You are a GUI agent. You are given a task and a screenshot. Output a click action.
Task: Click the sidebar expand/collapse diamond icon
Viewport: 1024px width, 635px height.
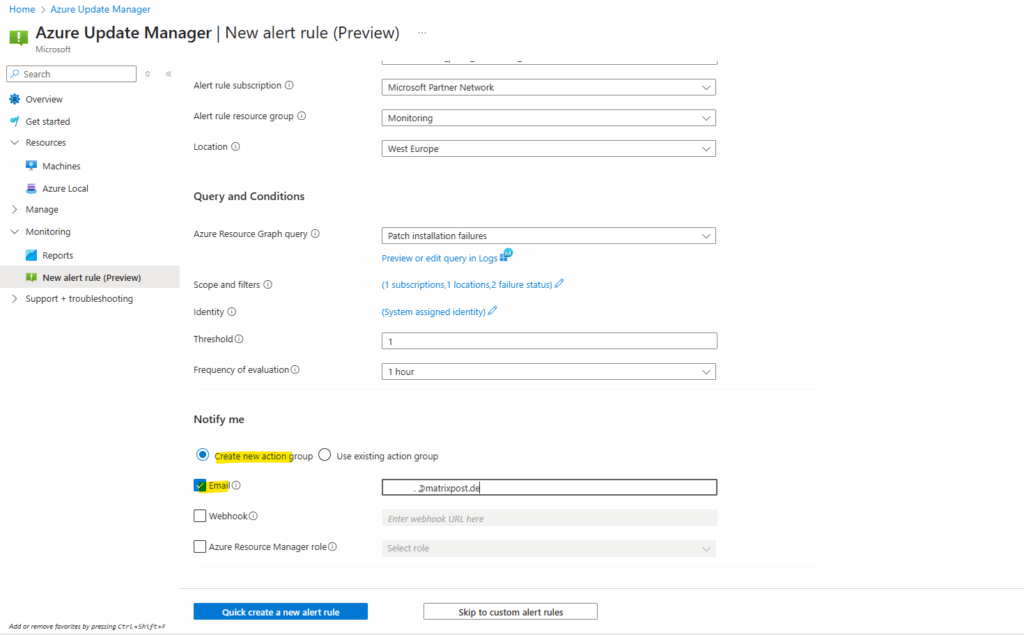click(148, 74)
